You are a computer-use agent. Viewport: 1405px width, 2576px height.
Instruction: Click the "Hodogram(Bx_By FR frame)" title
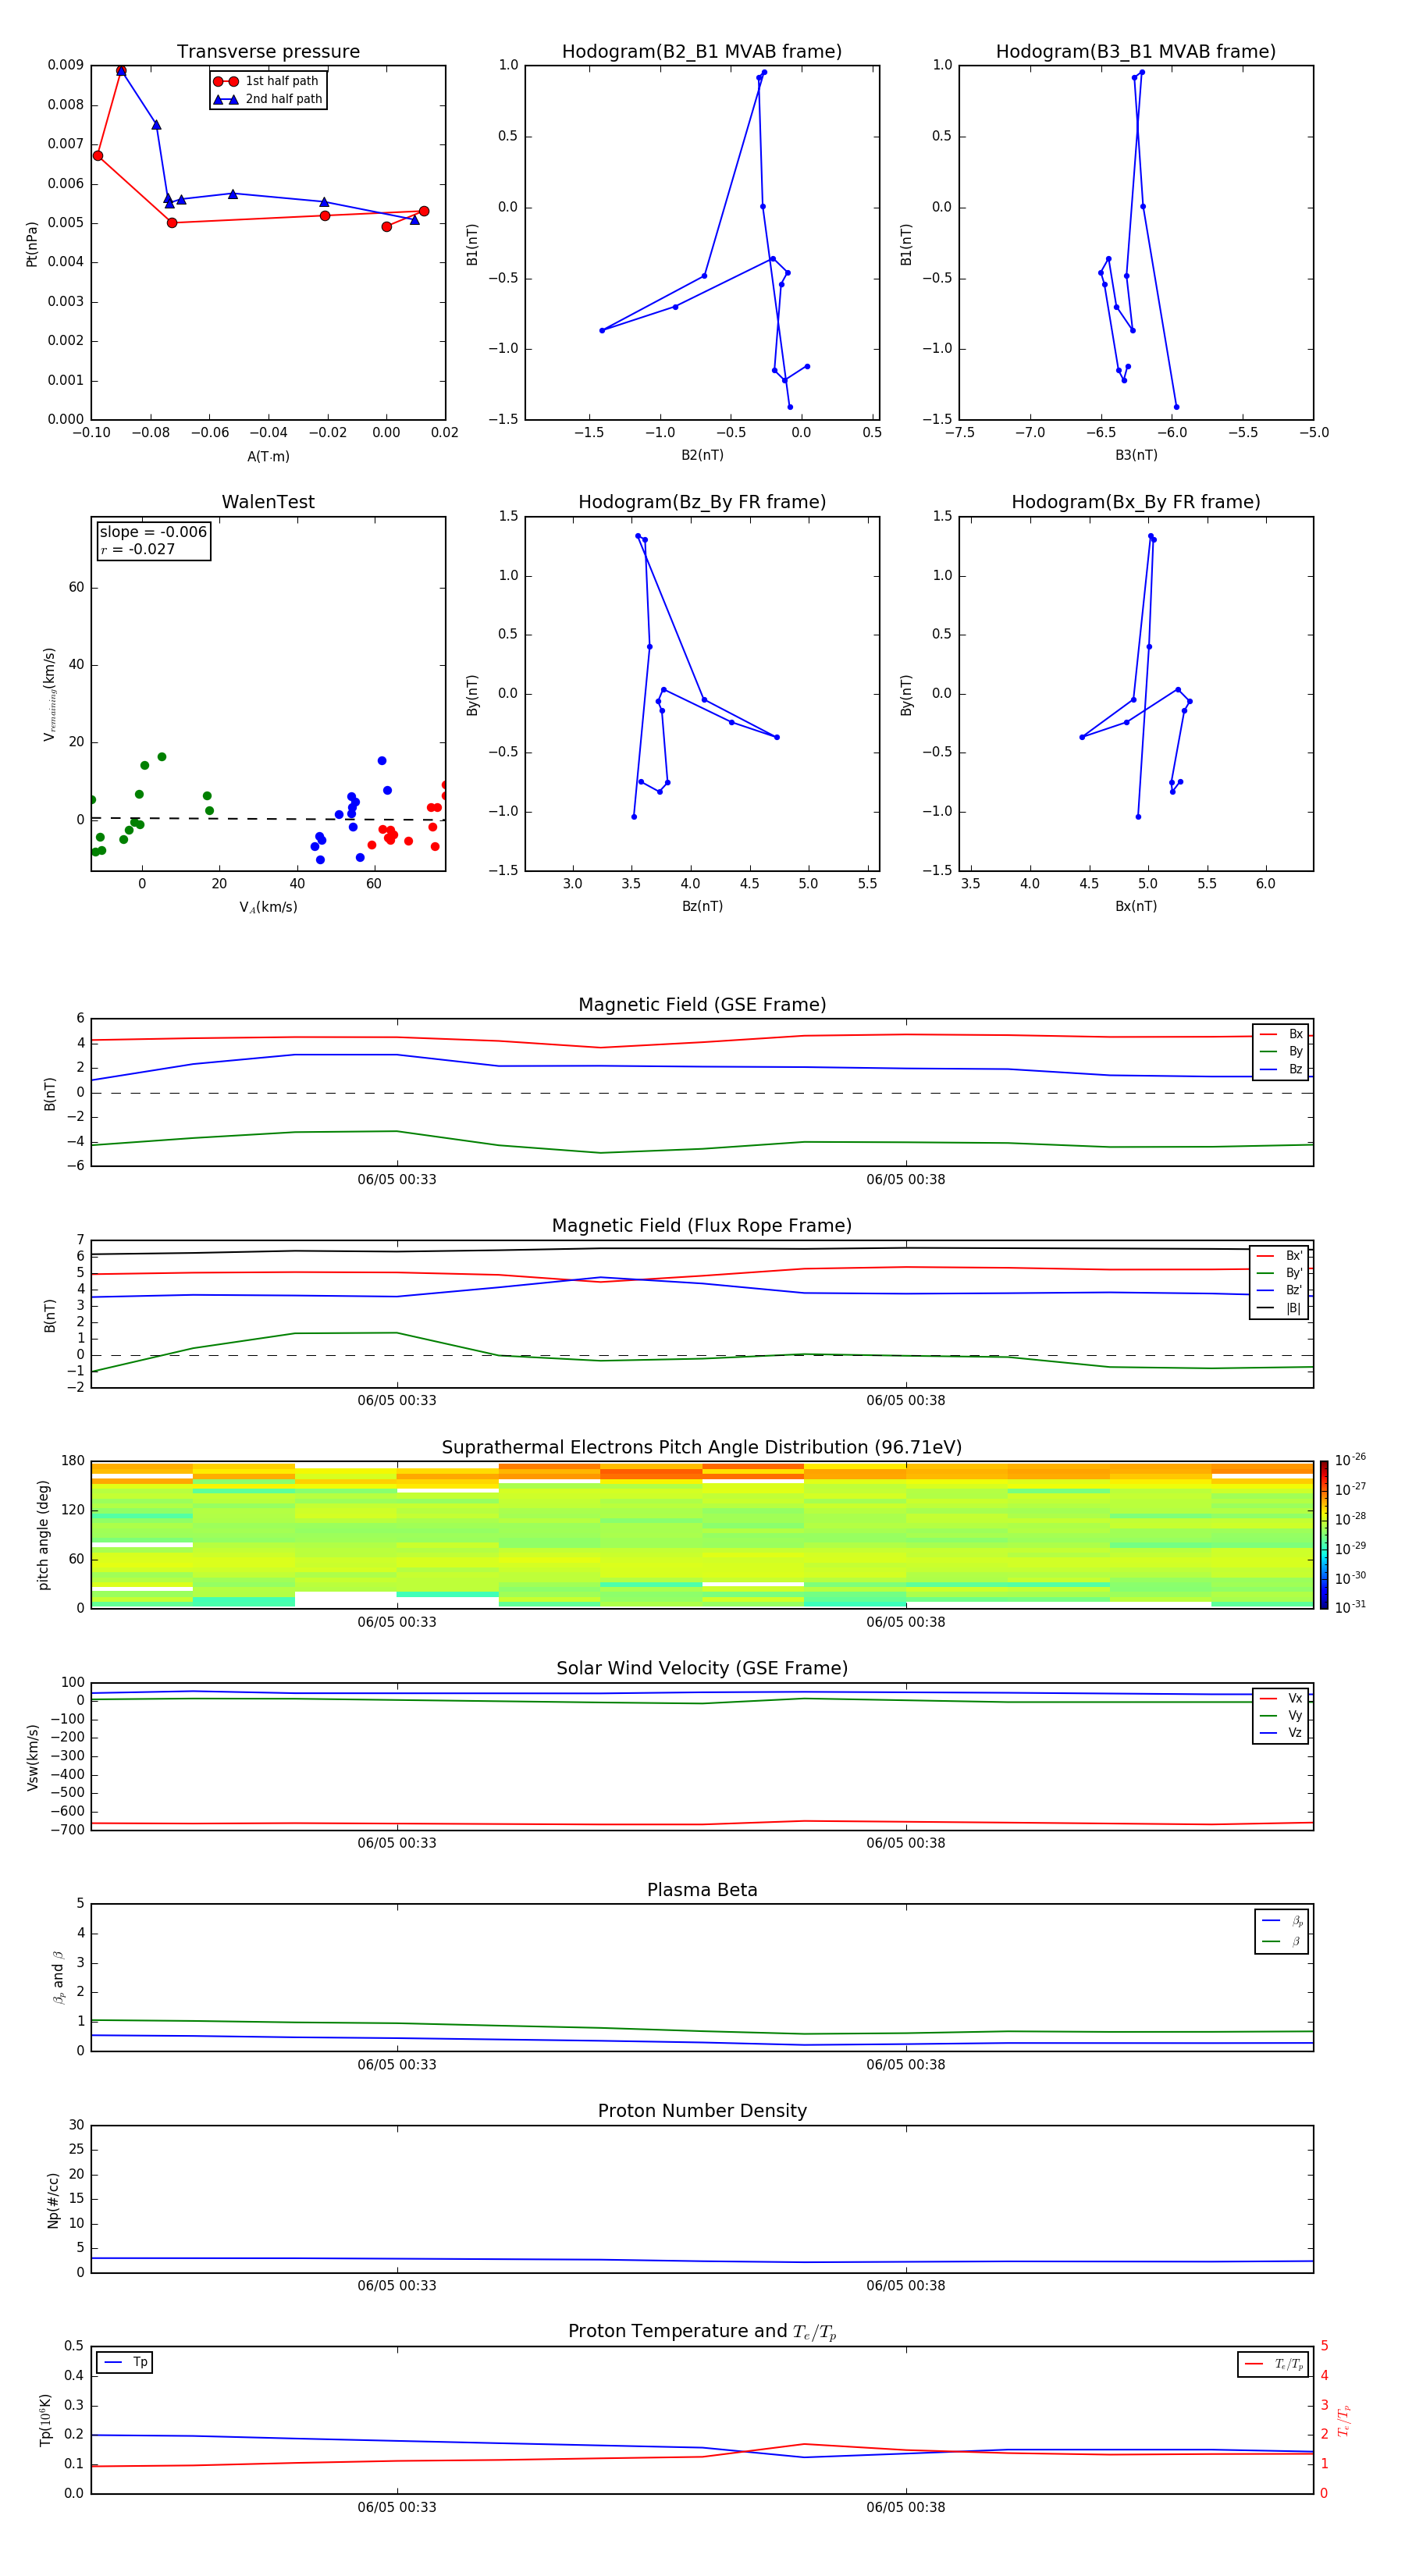point(1136,502)
